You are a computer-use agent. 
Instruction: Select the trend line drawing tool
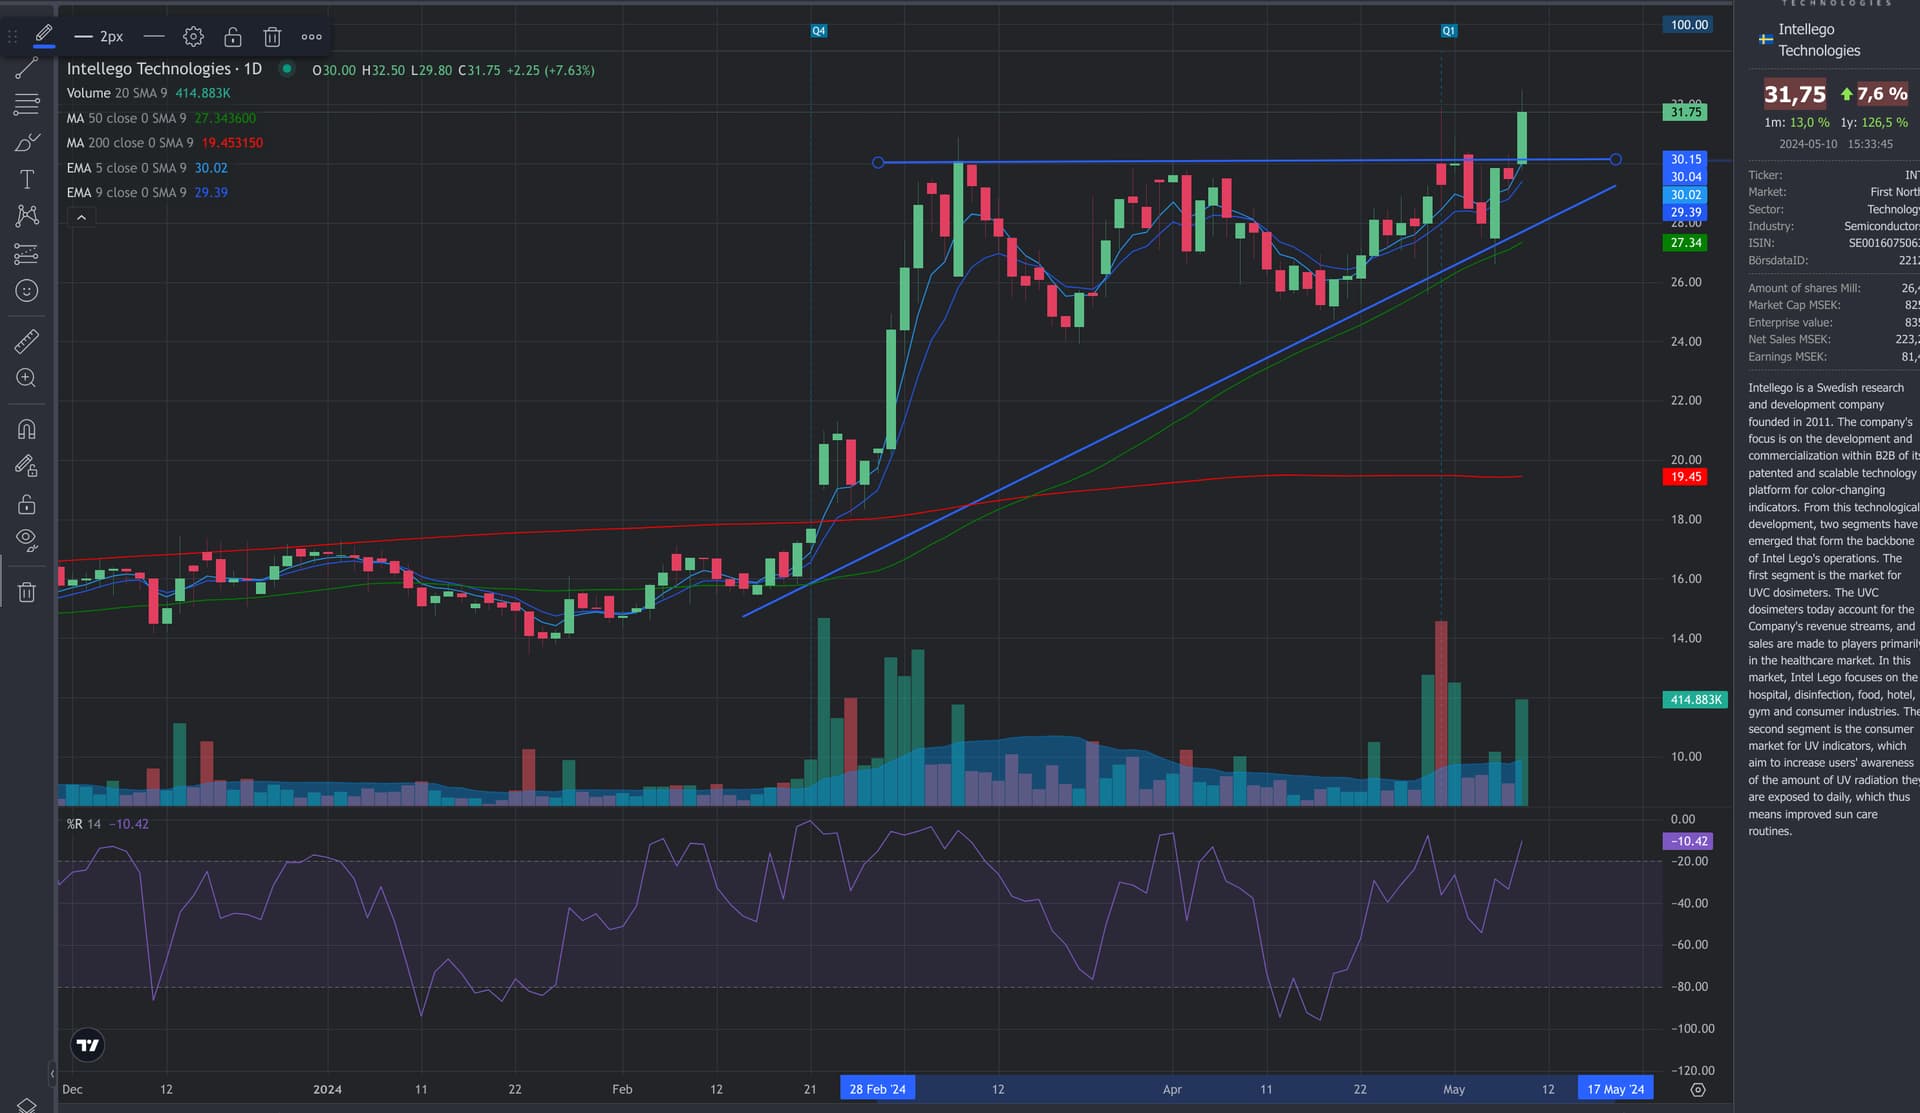pos(27,68)
